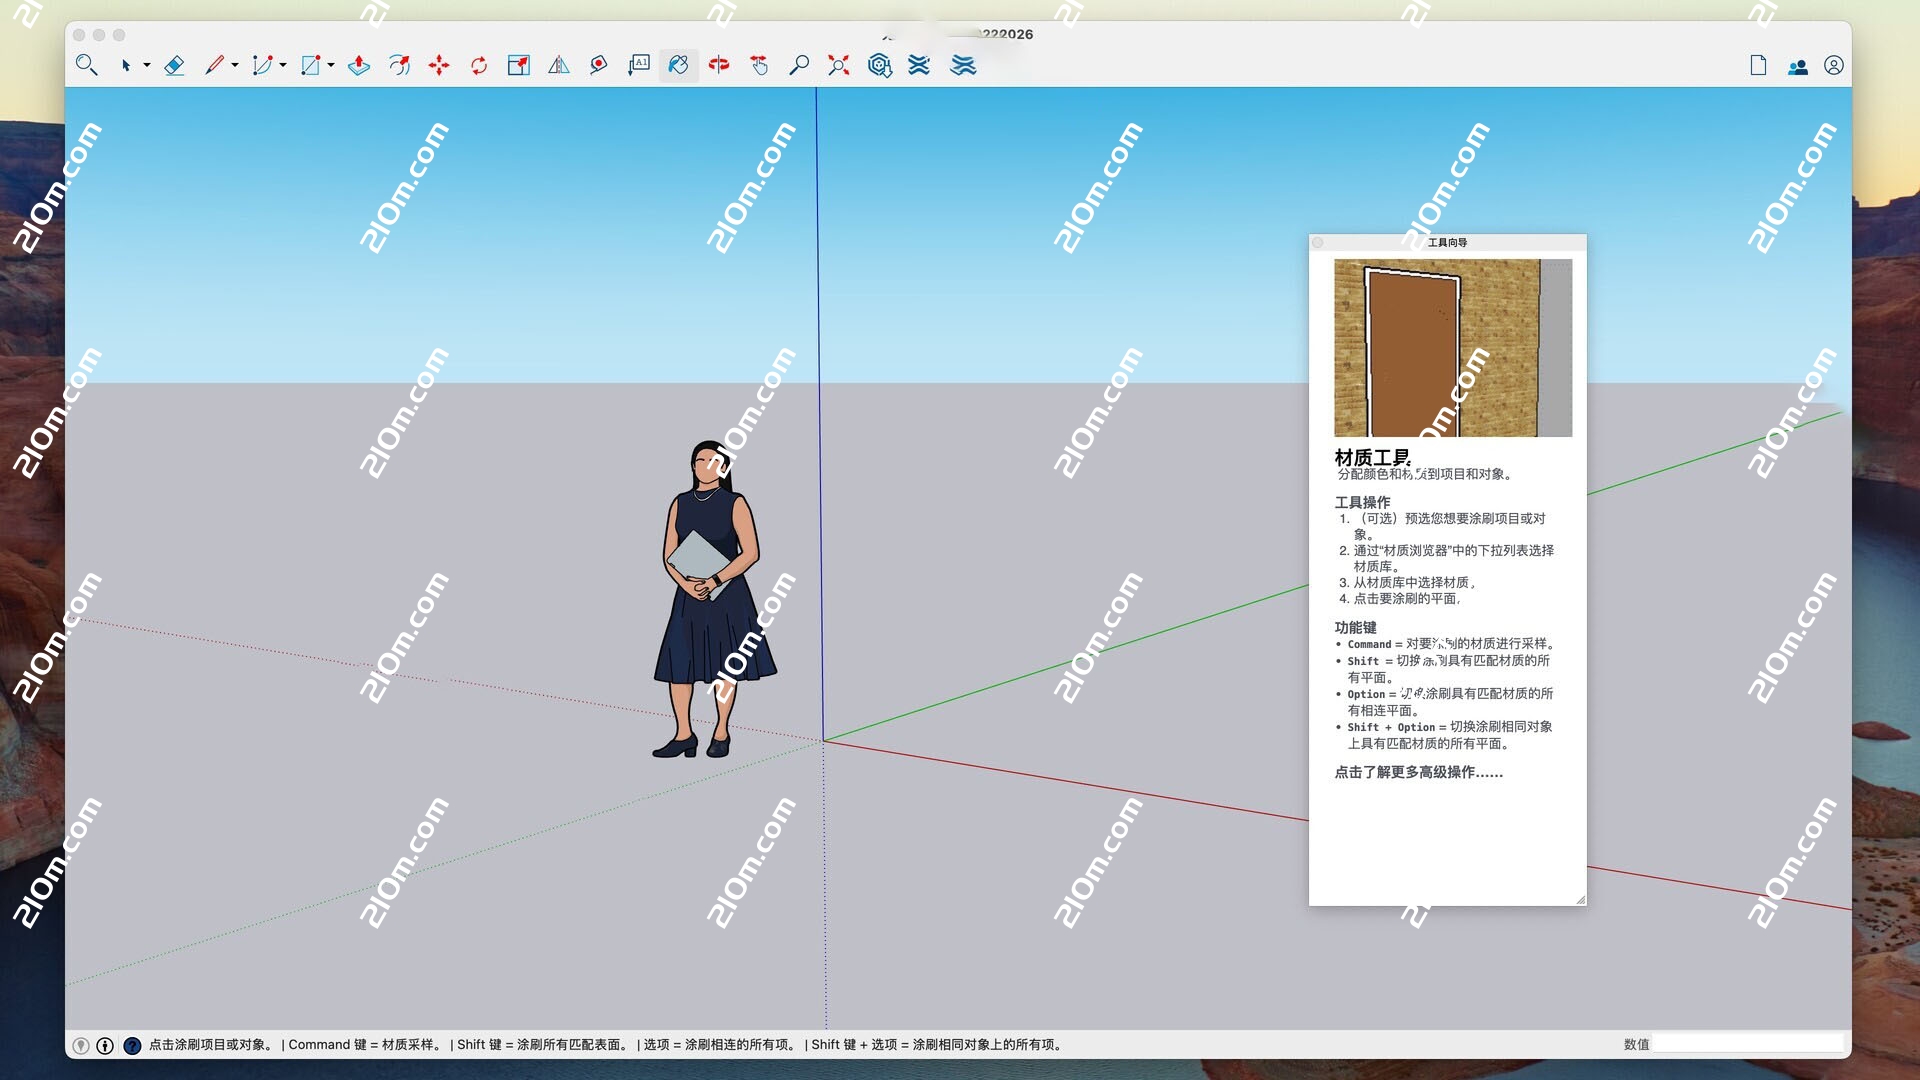Image resolution: width=1920 pixels, height=1080 pixels.
Task: Select the Scale tool
Action: pos(519,66)
